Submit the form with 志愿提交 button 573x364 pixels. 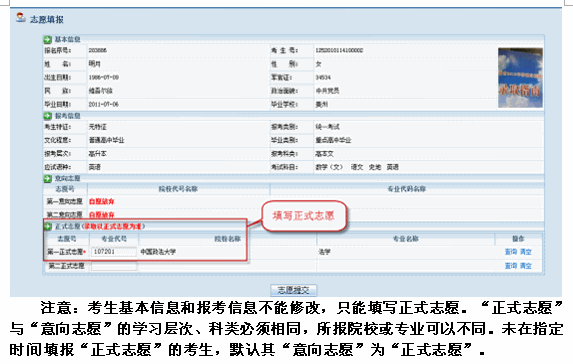coord(293,290)
